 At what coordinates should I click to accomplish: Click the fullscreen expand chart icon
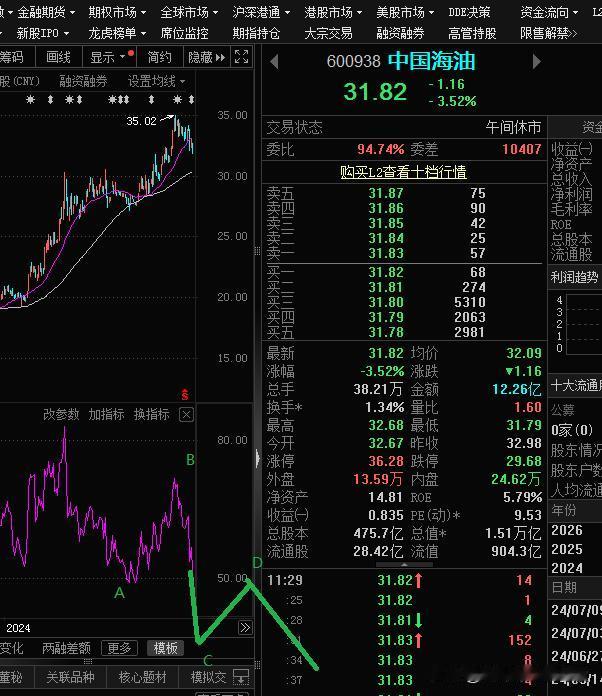click(x=242, y=57)
